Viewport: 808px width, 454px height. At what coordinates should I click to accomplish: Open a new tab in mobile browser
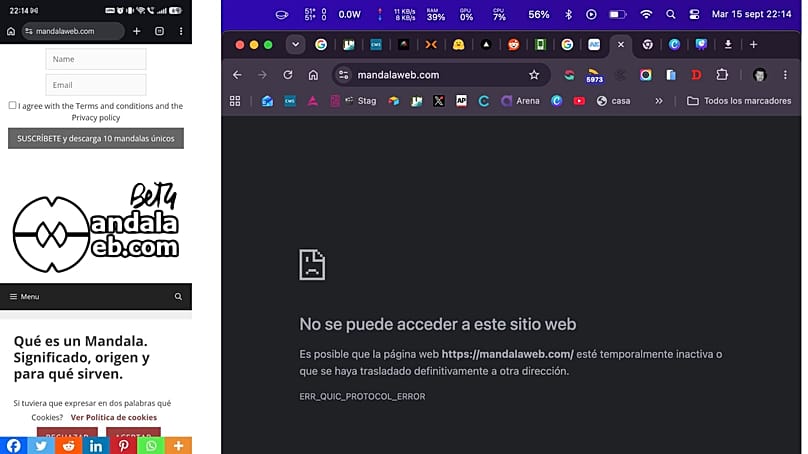pyautogui.click(x=137, y=31)
